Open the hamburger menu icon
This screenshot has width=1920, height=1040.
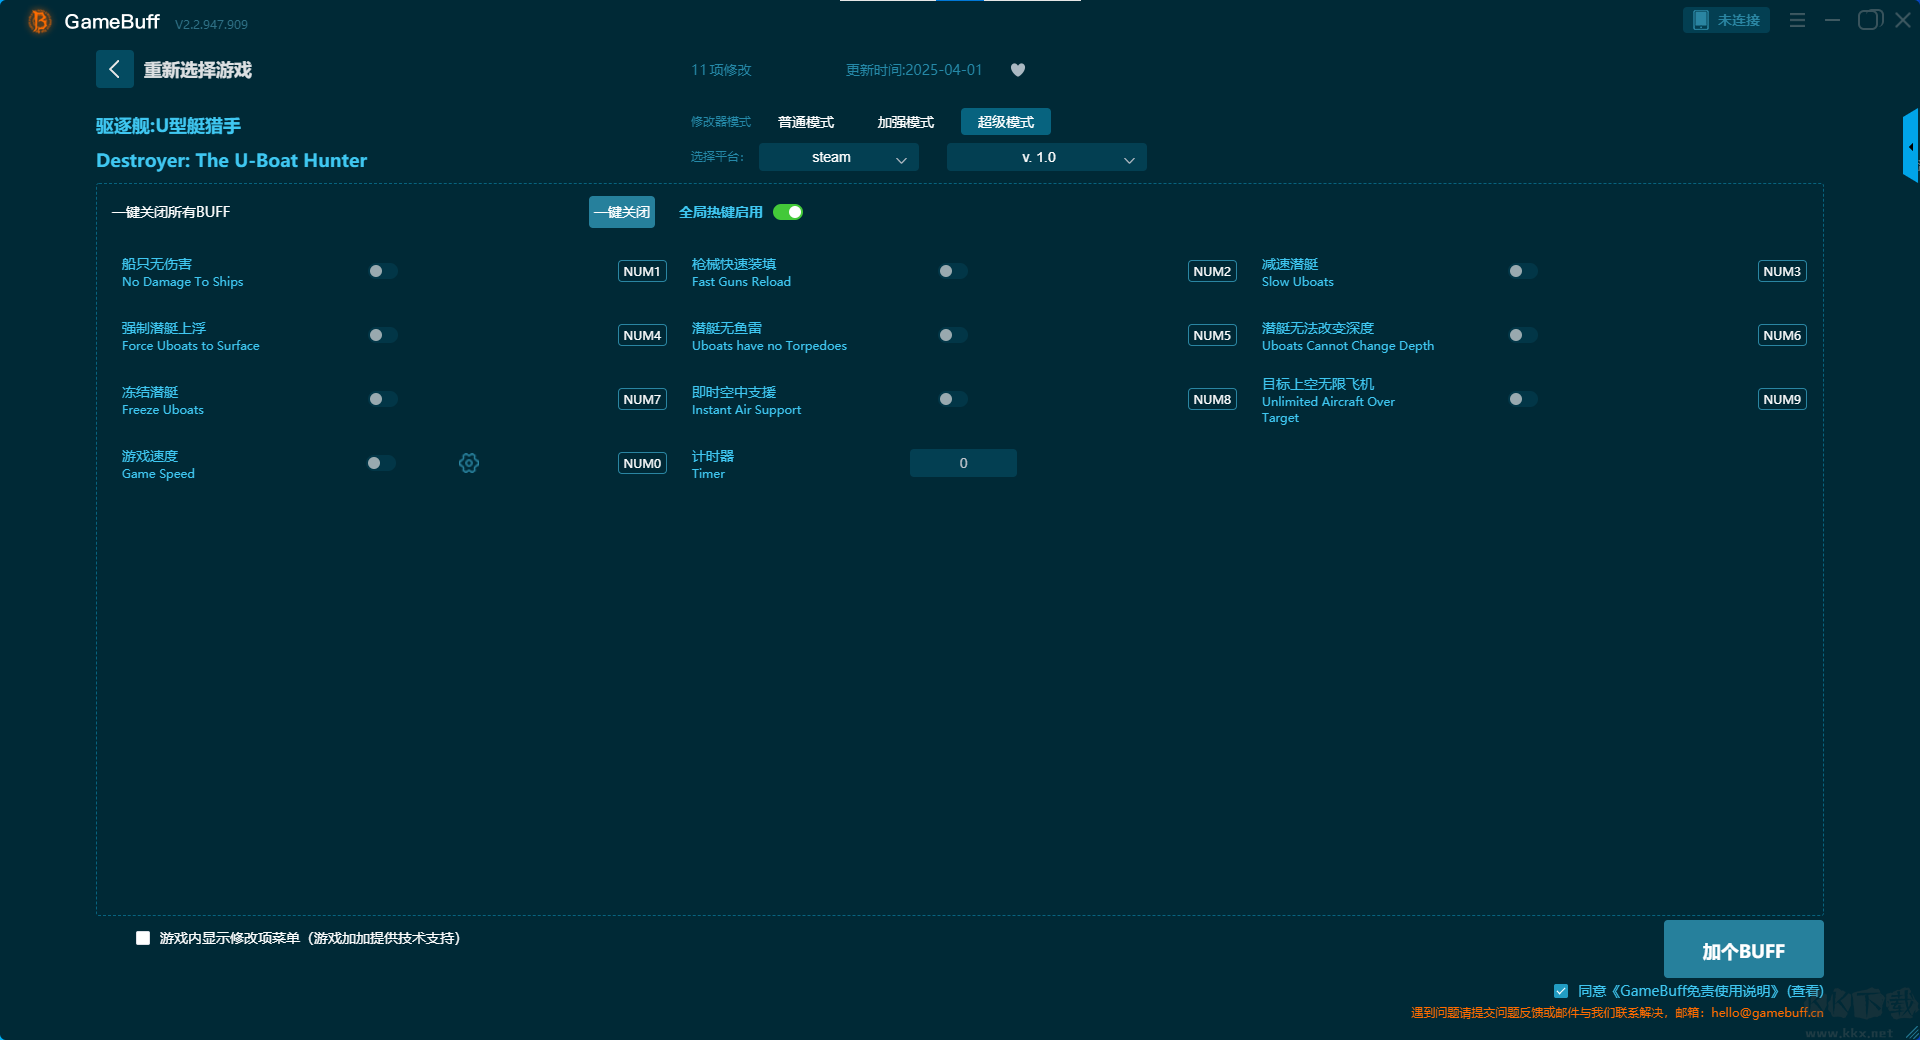click(1797, 20)
